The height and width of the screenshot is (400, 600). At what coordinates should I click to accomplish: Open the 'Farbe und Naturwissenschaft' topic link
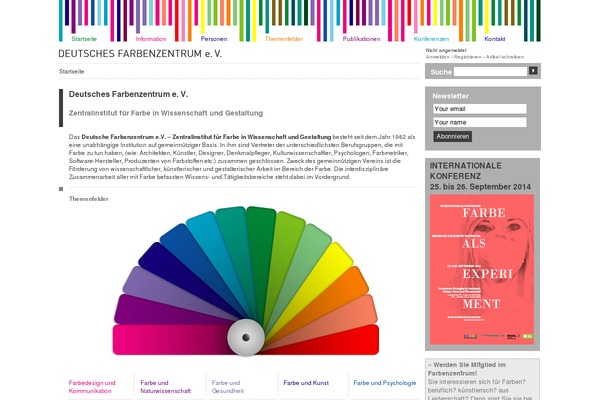coord(165,387)
